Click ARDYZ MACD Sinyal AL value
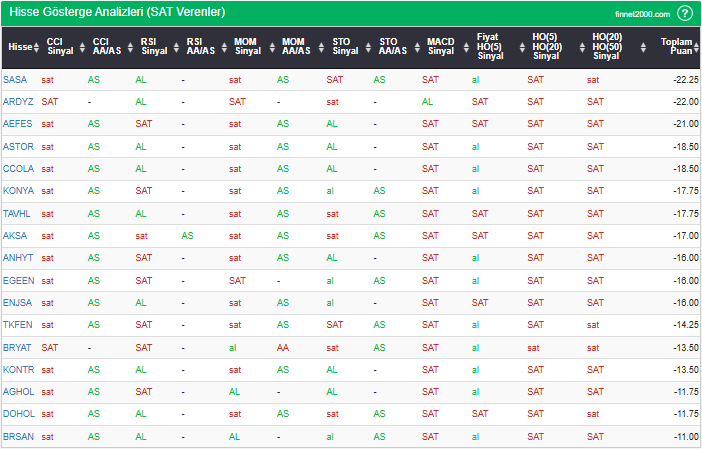The height and width of the screenshot is (449, 702). tap(428, 102)
